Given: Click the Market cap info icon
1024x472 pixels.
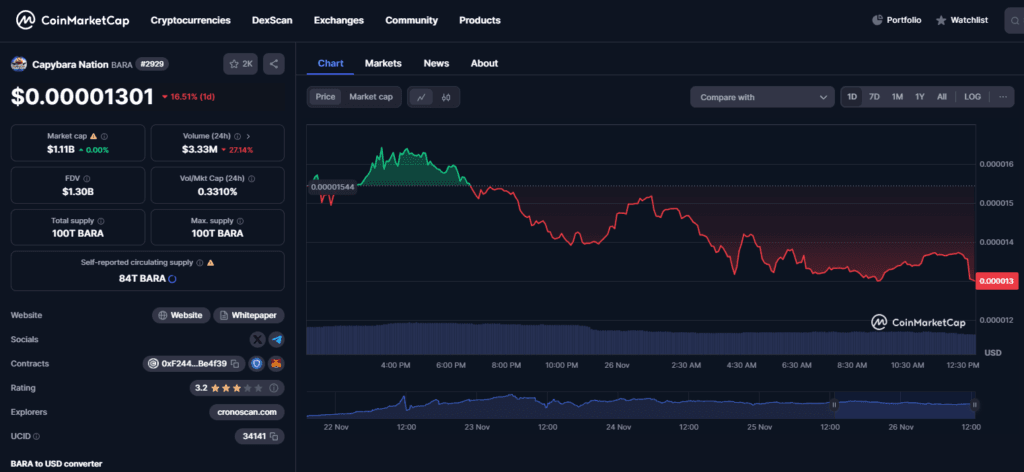Looking at the screenshot, I should click(104, 136).
